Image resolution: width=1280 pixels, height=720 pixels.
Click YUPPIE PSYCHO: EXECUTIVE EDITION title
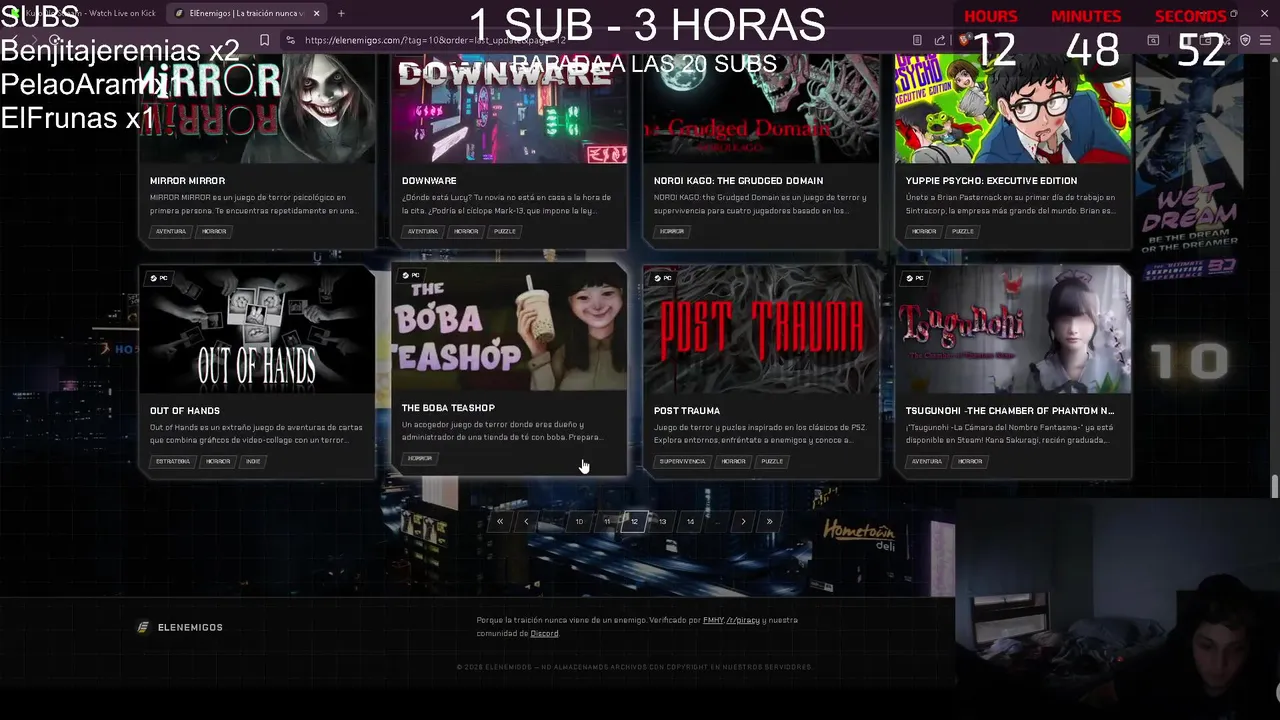pos(991,181)
